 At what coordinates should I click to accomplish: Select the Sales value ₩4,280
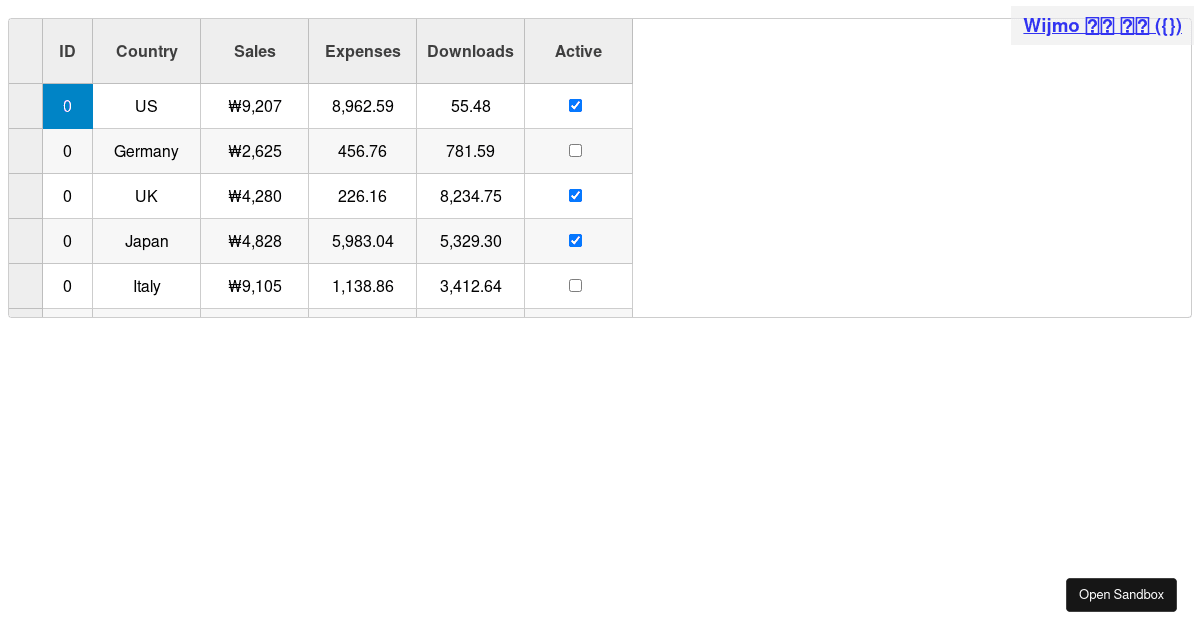[x=255, y=196]
